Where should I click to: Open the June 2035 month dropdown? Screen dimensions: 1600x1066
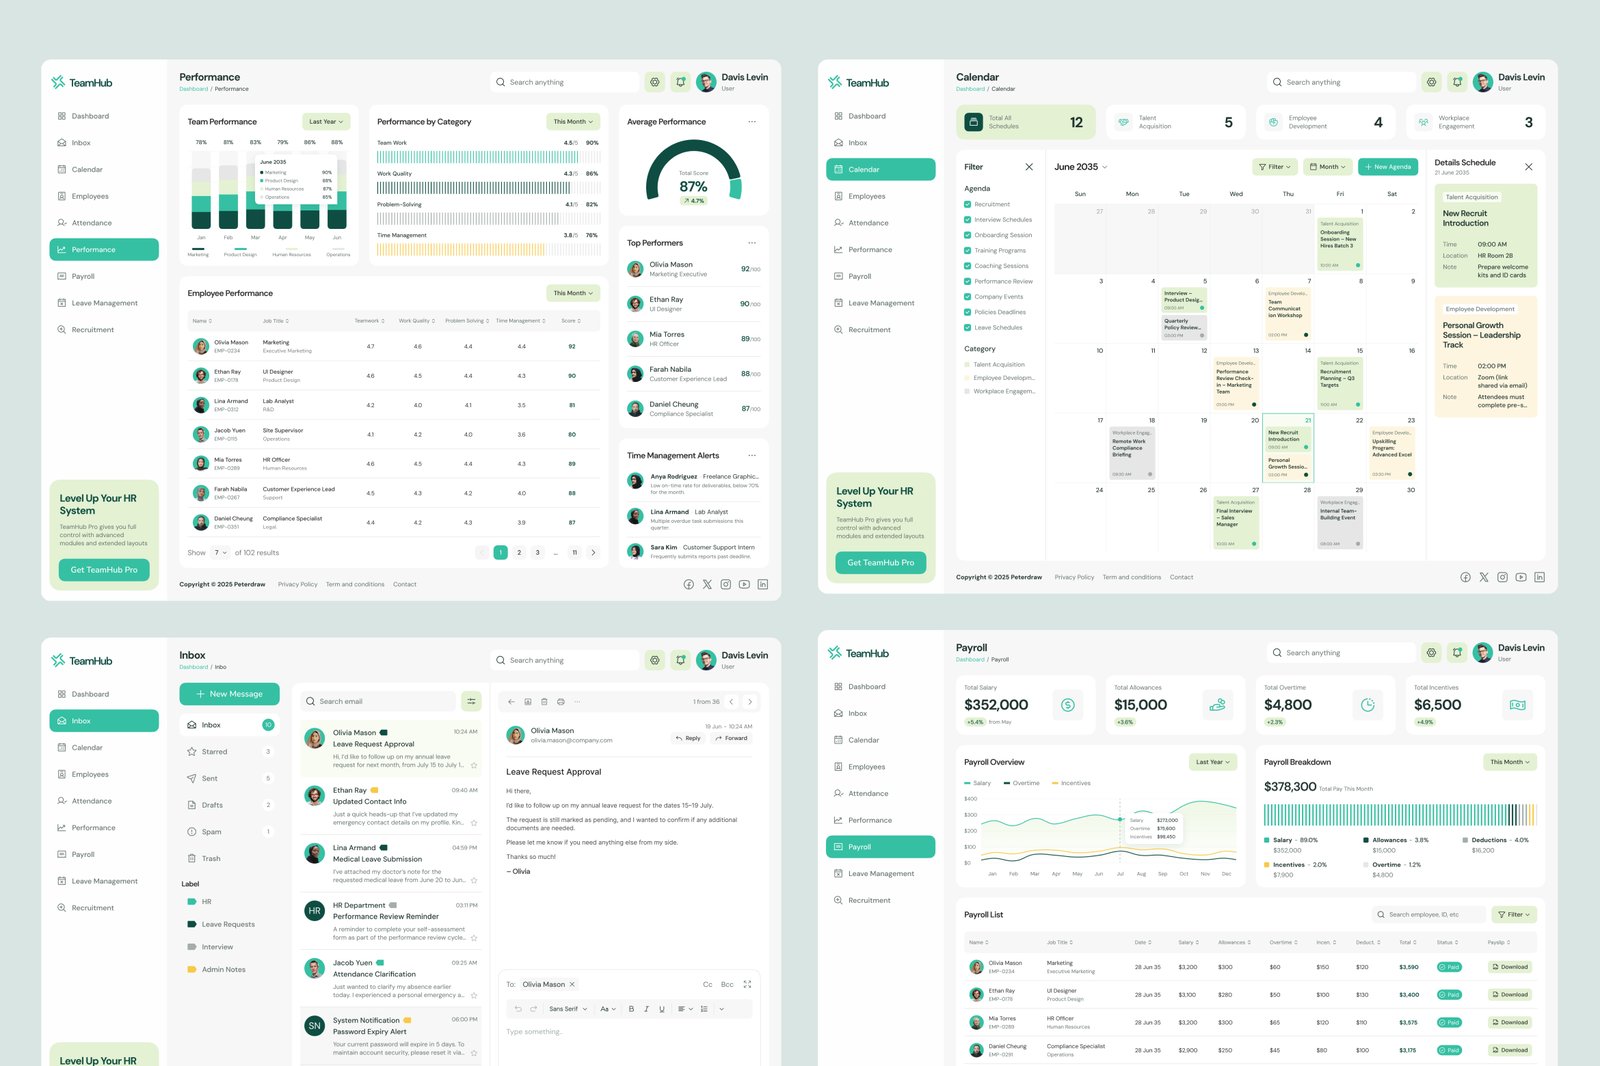[1081, 167]
